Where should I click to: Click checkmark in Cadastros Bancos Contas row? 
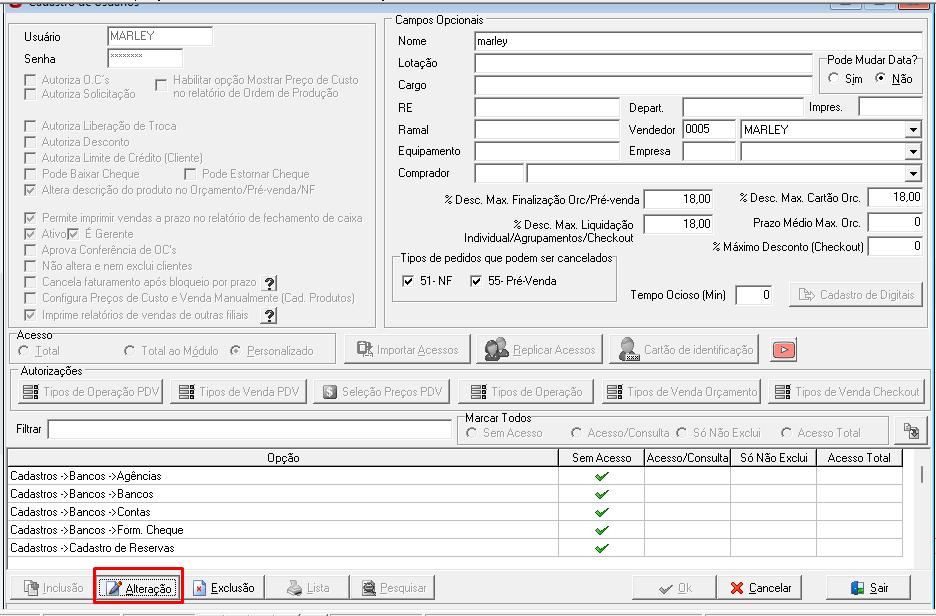(x=602, y=512)
